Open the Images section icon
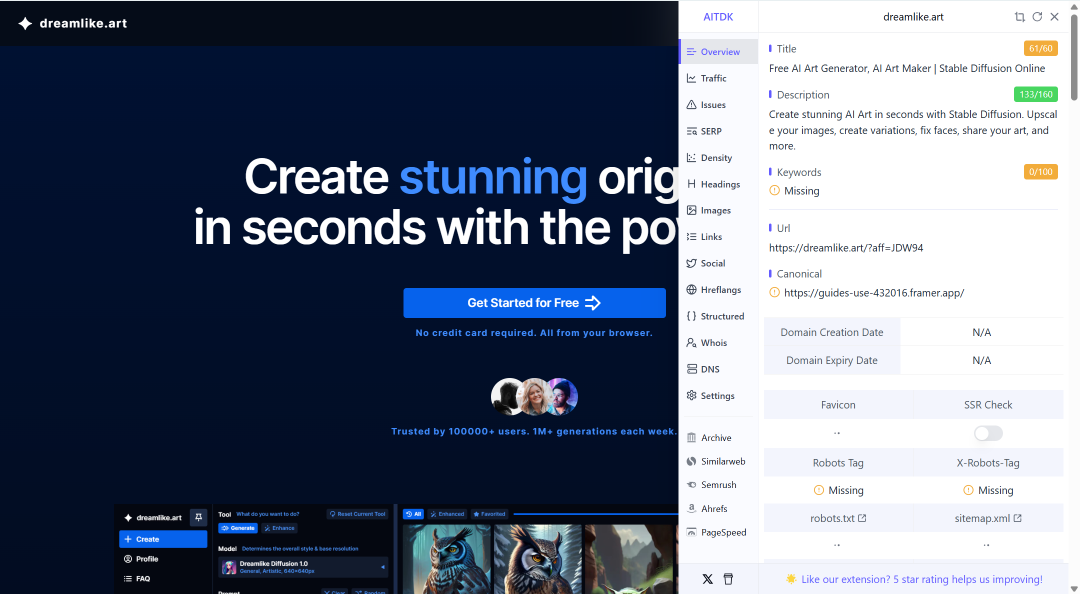Image resolution: width=1080 pixels, height=594 pixels. 692,210
